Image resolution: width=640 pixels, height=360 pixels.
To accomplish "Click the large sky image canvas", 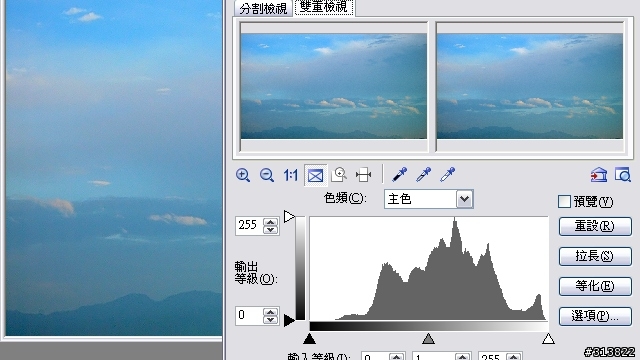I will point(113,167).
